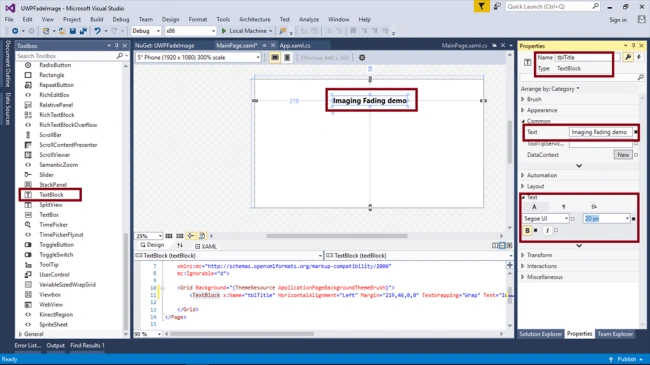Click the Properties wrench icon
This screenshot has width=650, height=365.
click(x=628, y=57)
